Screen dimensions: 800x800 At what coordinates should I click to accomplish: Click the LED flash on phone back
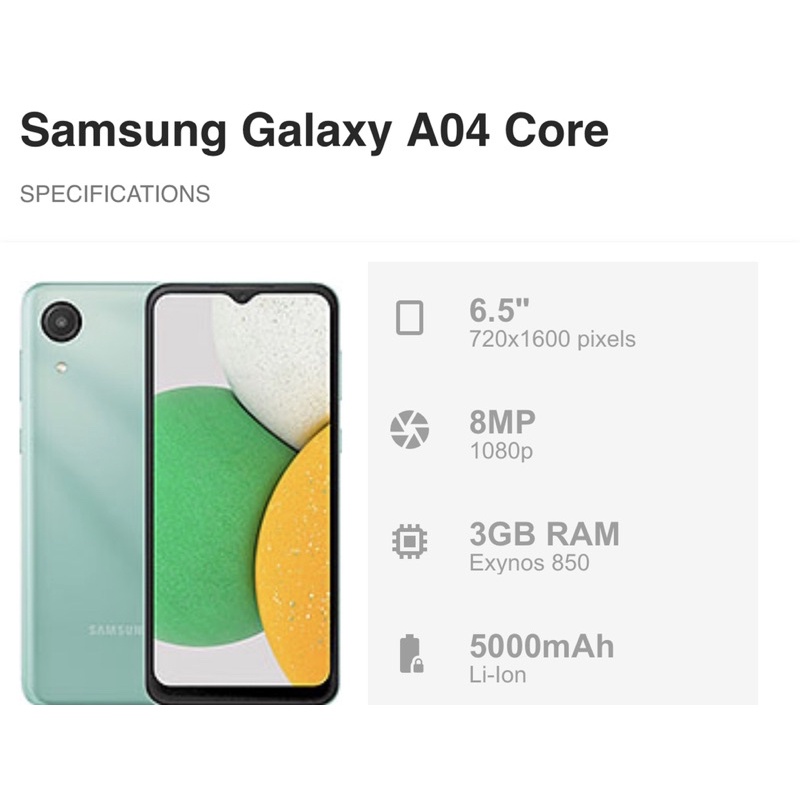pos(62,366)
